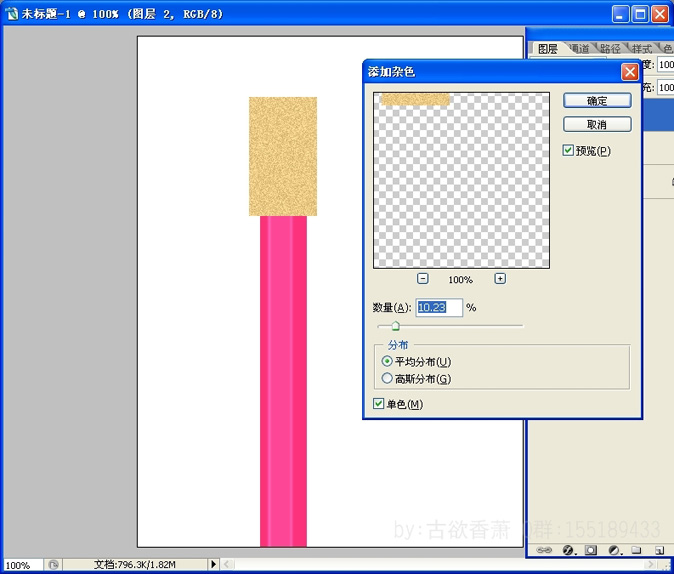The height and width of the screenshot is (574, 674).
Task: Open the status bar info arrow menu
Action: [214, 564]
